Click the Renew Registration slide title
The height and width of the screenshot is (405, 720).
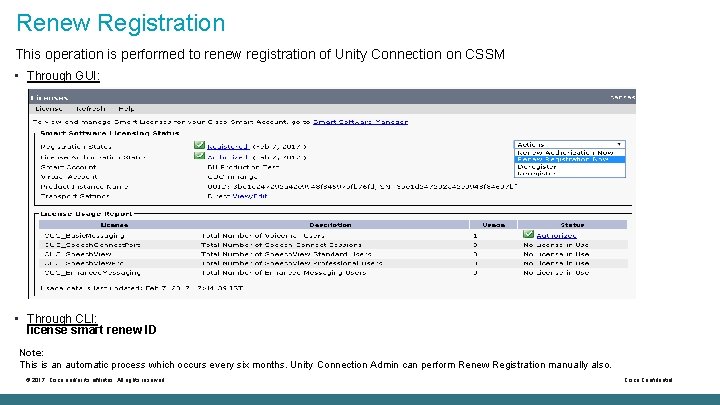(x=121, y=22)
